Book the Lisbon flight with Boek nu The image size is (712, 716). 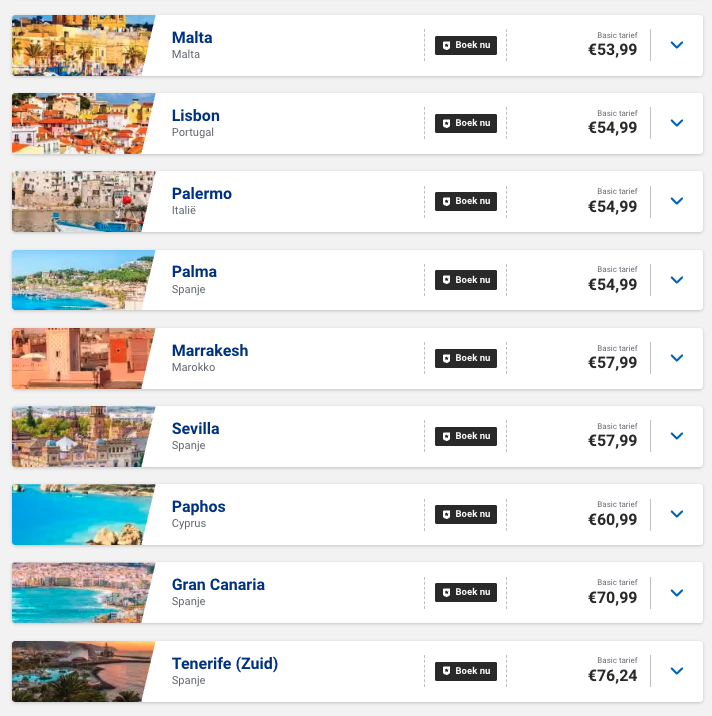tap(466, 123)
